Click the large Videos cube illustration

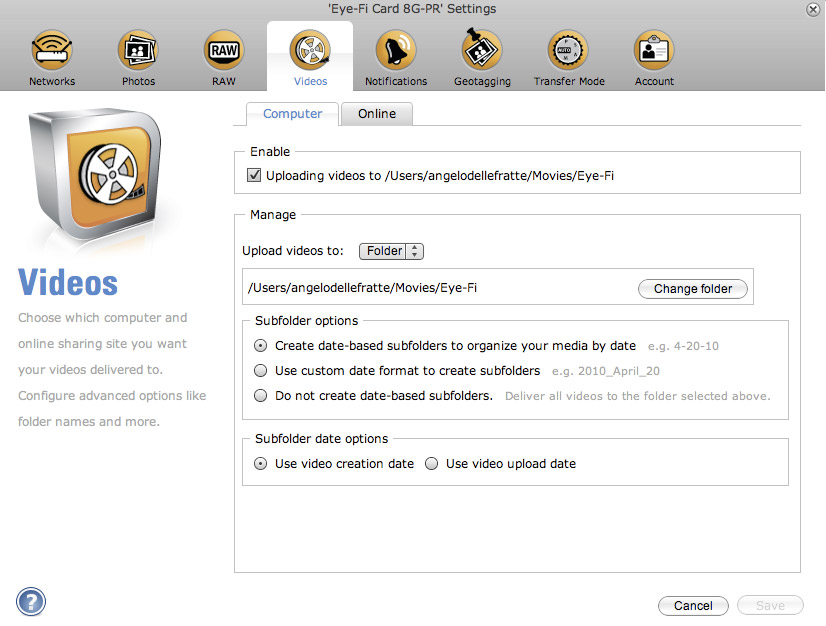pos(95,174)
